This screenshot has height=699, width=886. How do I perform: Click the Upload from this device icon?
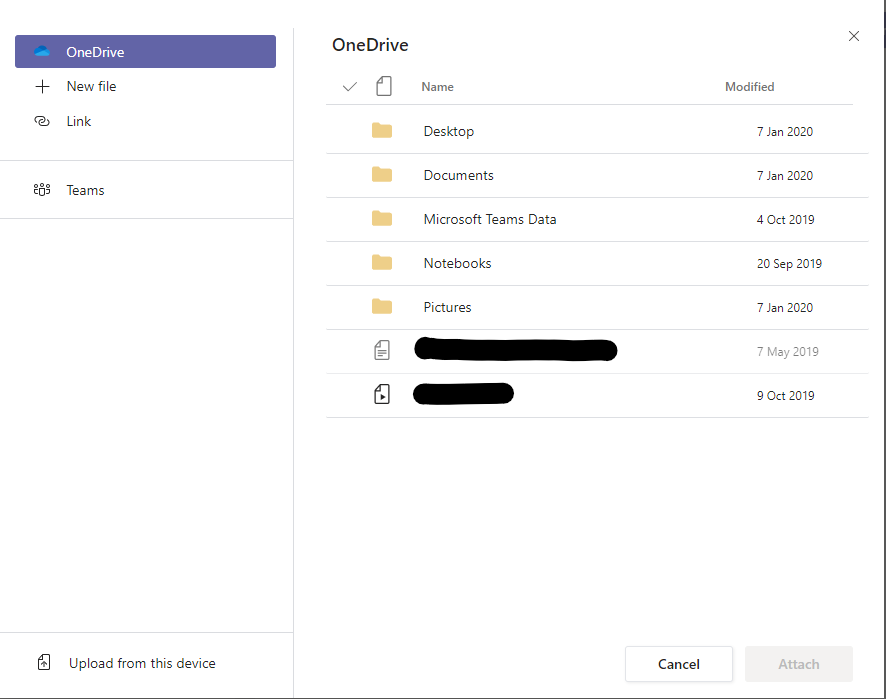tap(43, 662)
